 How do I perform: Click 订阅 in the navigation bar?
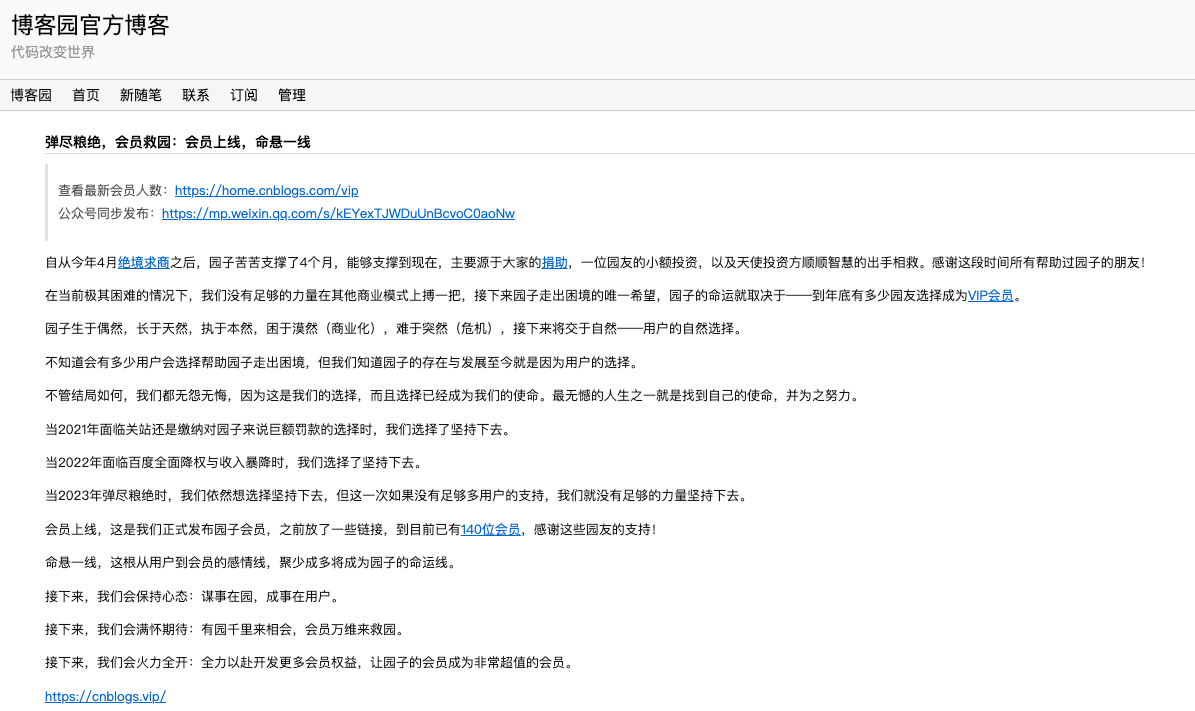[244, 95]
